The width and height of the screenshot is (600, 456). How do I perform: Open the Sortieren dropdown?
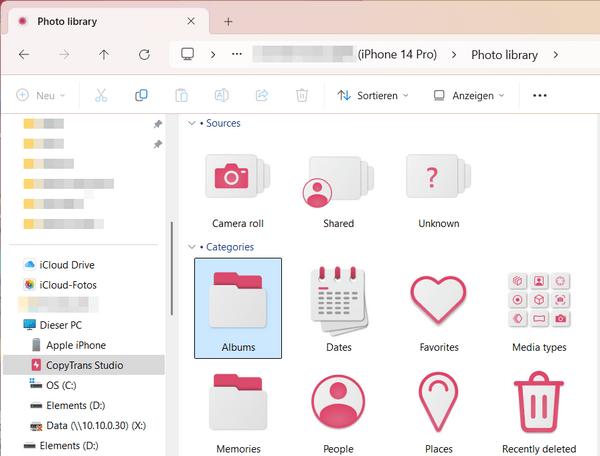[373, 95]
